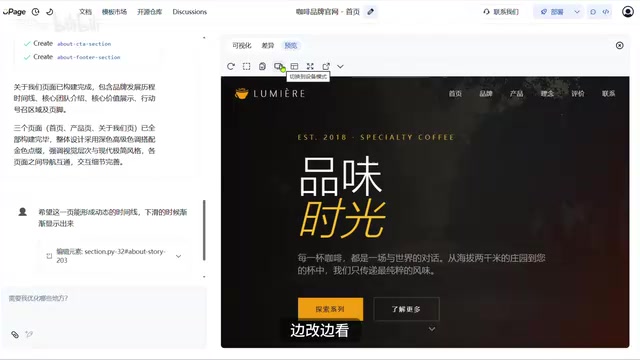Refresh the preview
The image size is (640, 360).
click(231, 66)
